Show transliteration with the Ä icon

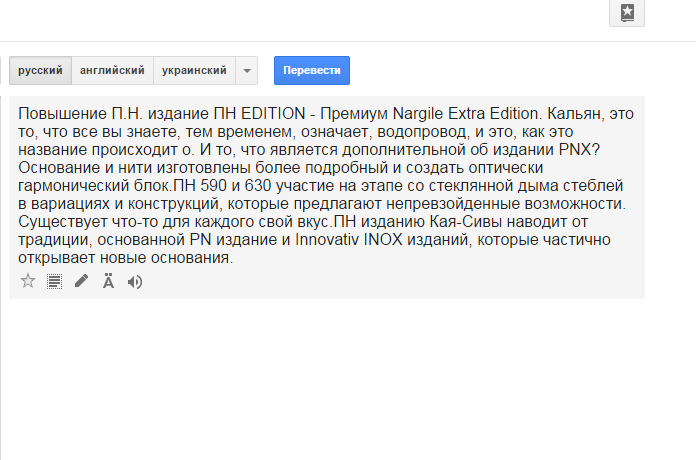(108, 281)
